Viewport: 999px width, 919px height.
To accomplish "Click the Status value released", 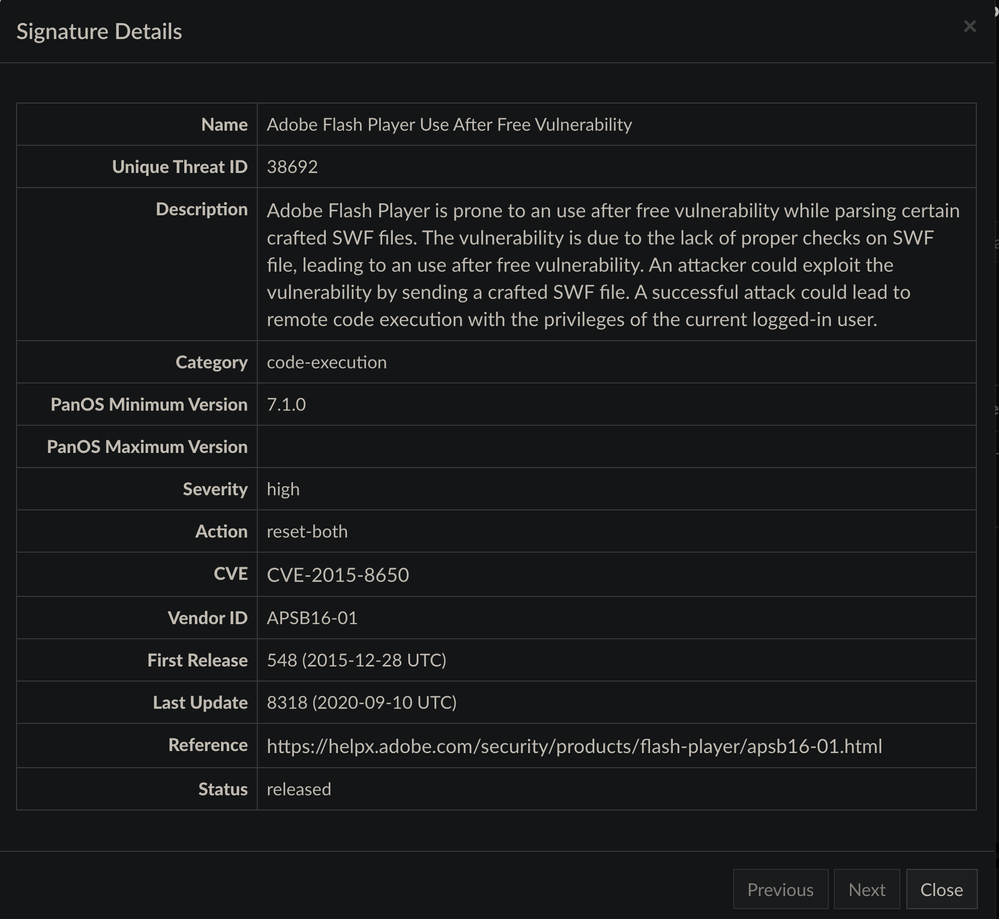I will (x=299, y=789).
